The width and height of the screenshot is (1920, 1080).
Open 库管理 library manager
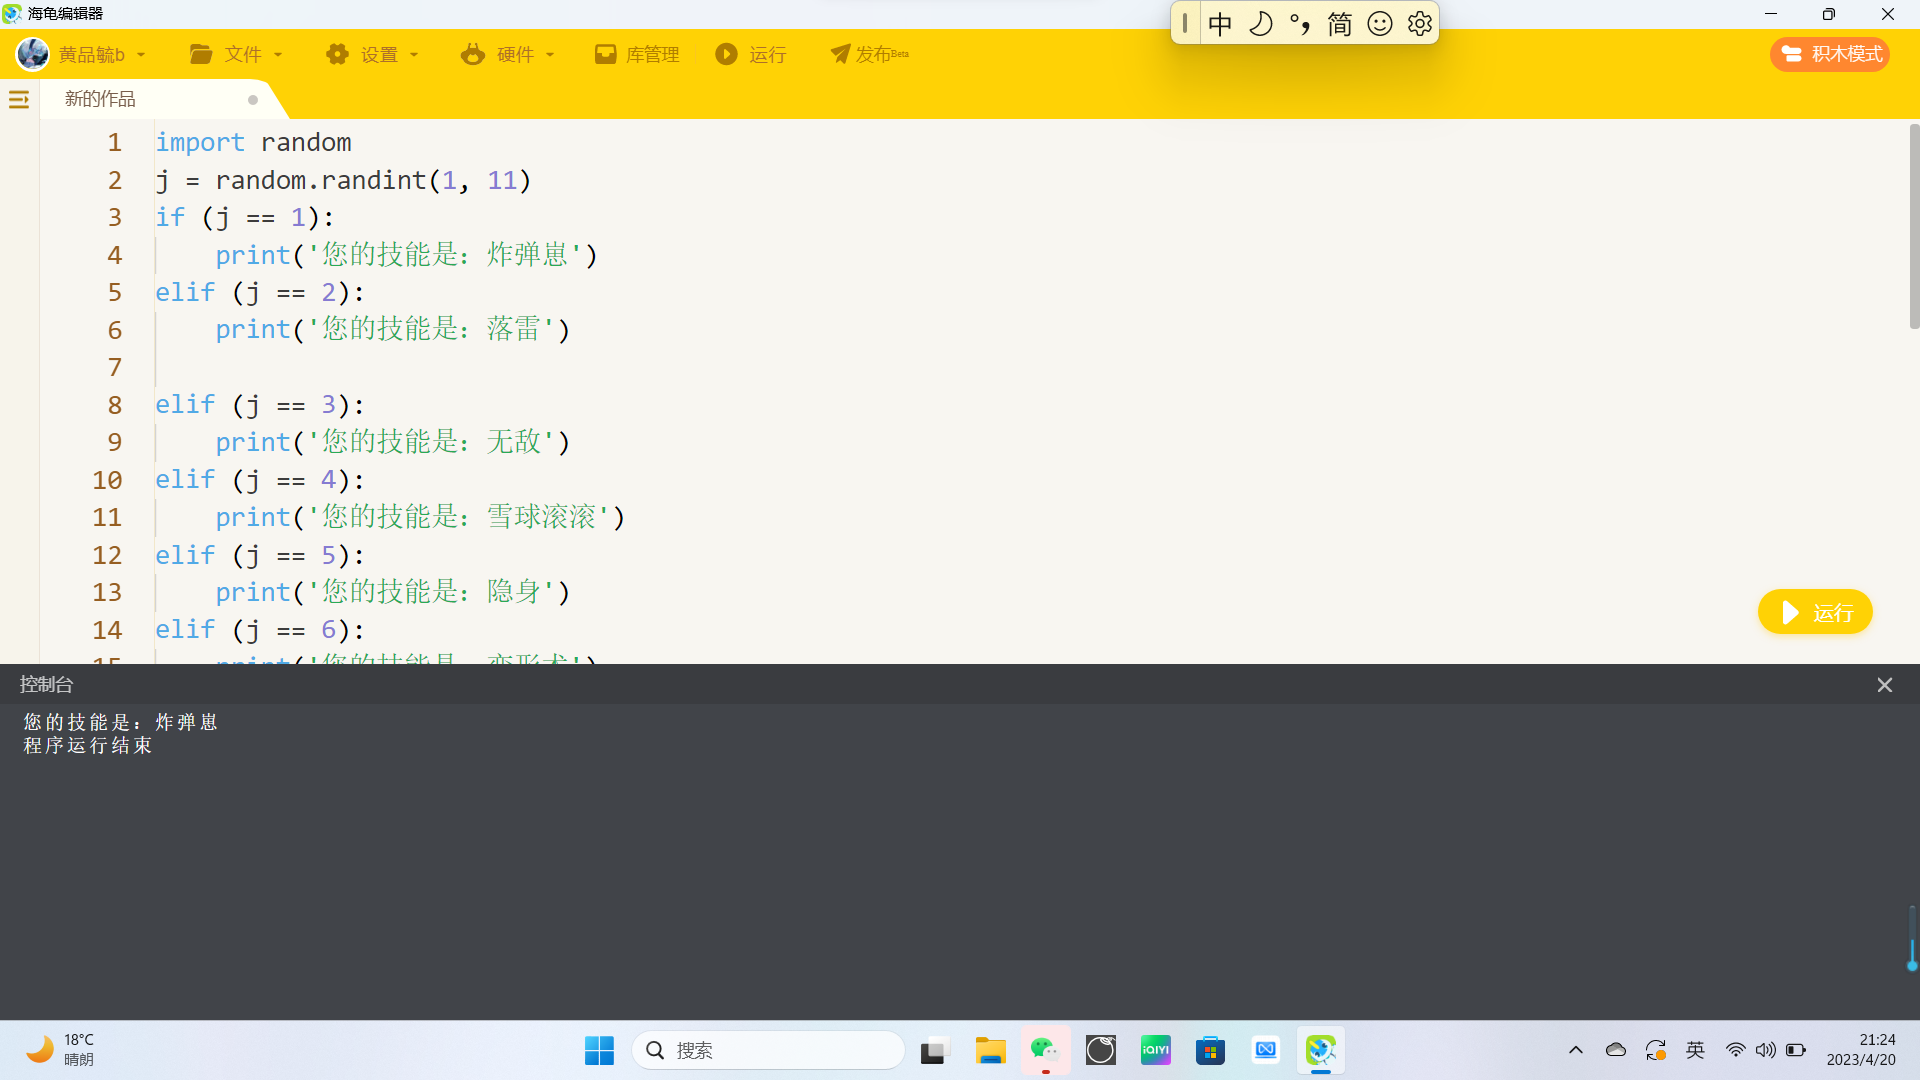tap(637, 54)
